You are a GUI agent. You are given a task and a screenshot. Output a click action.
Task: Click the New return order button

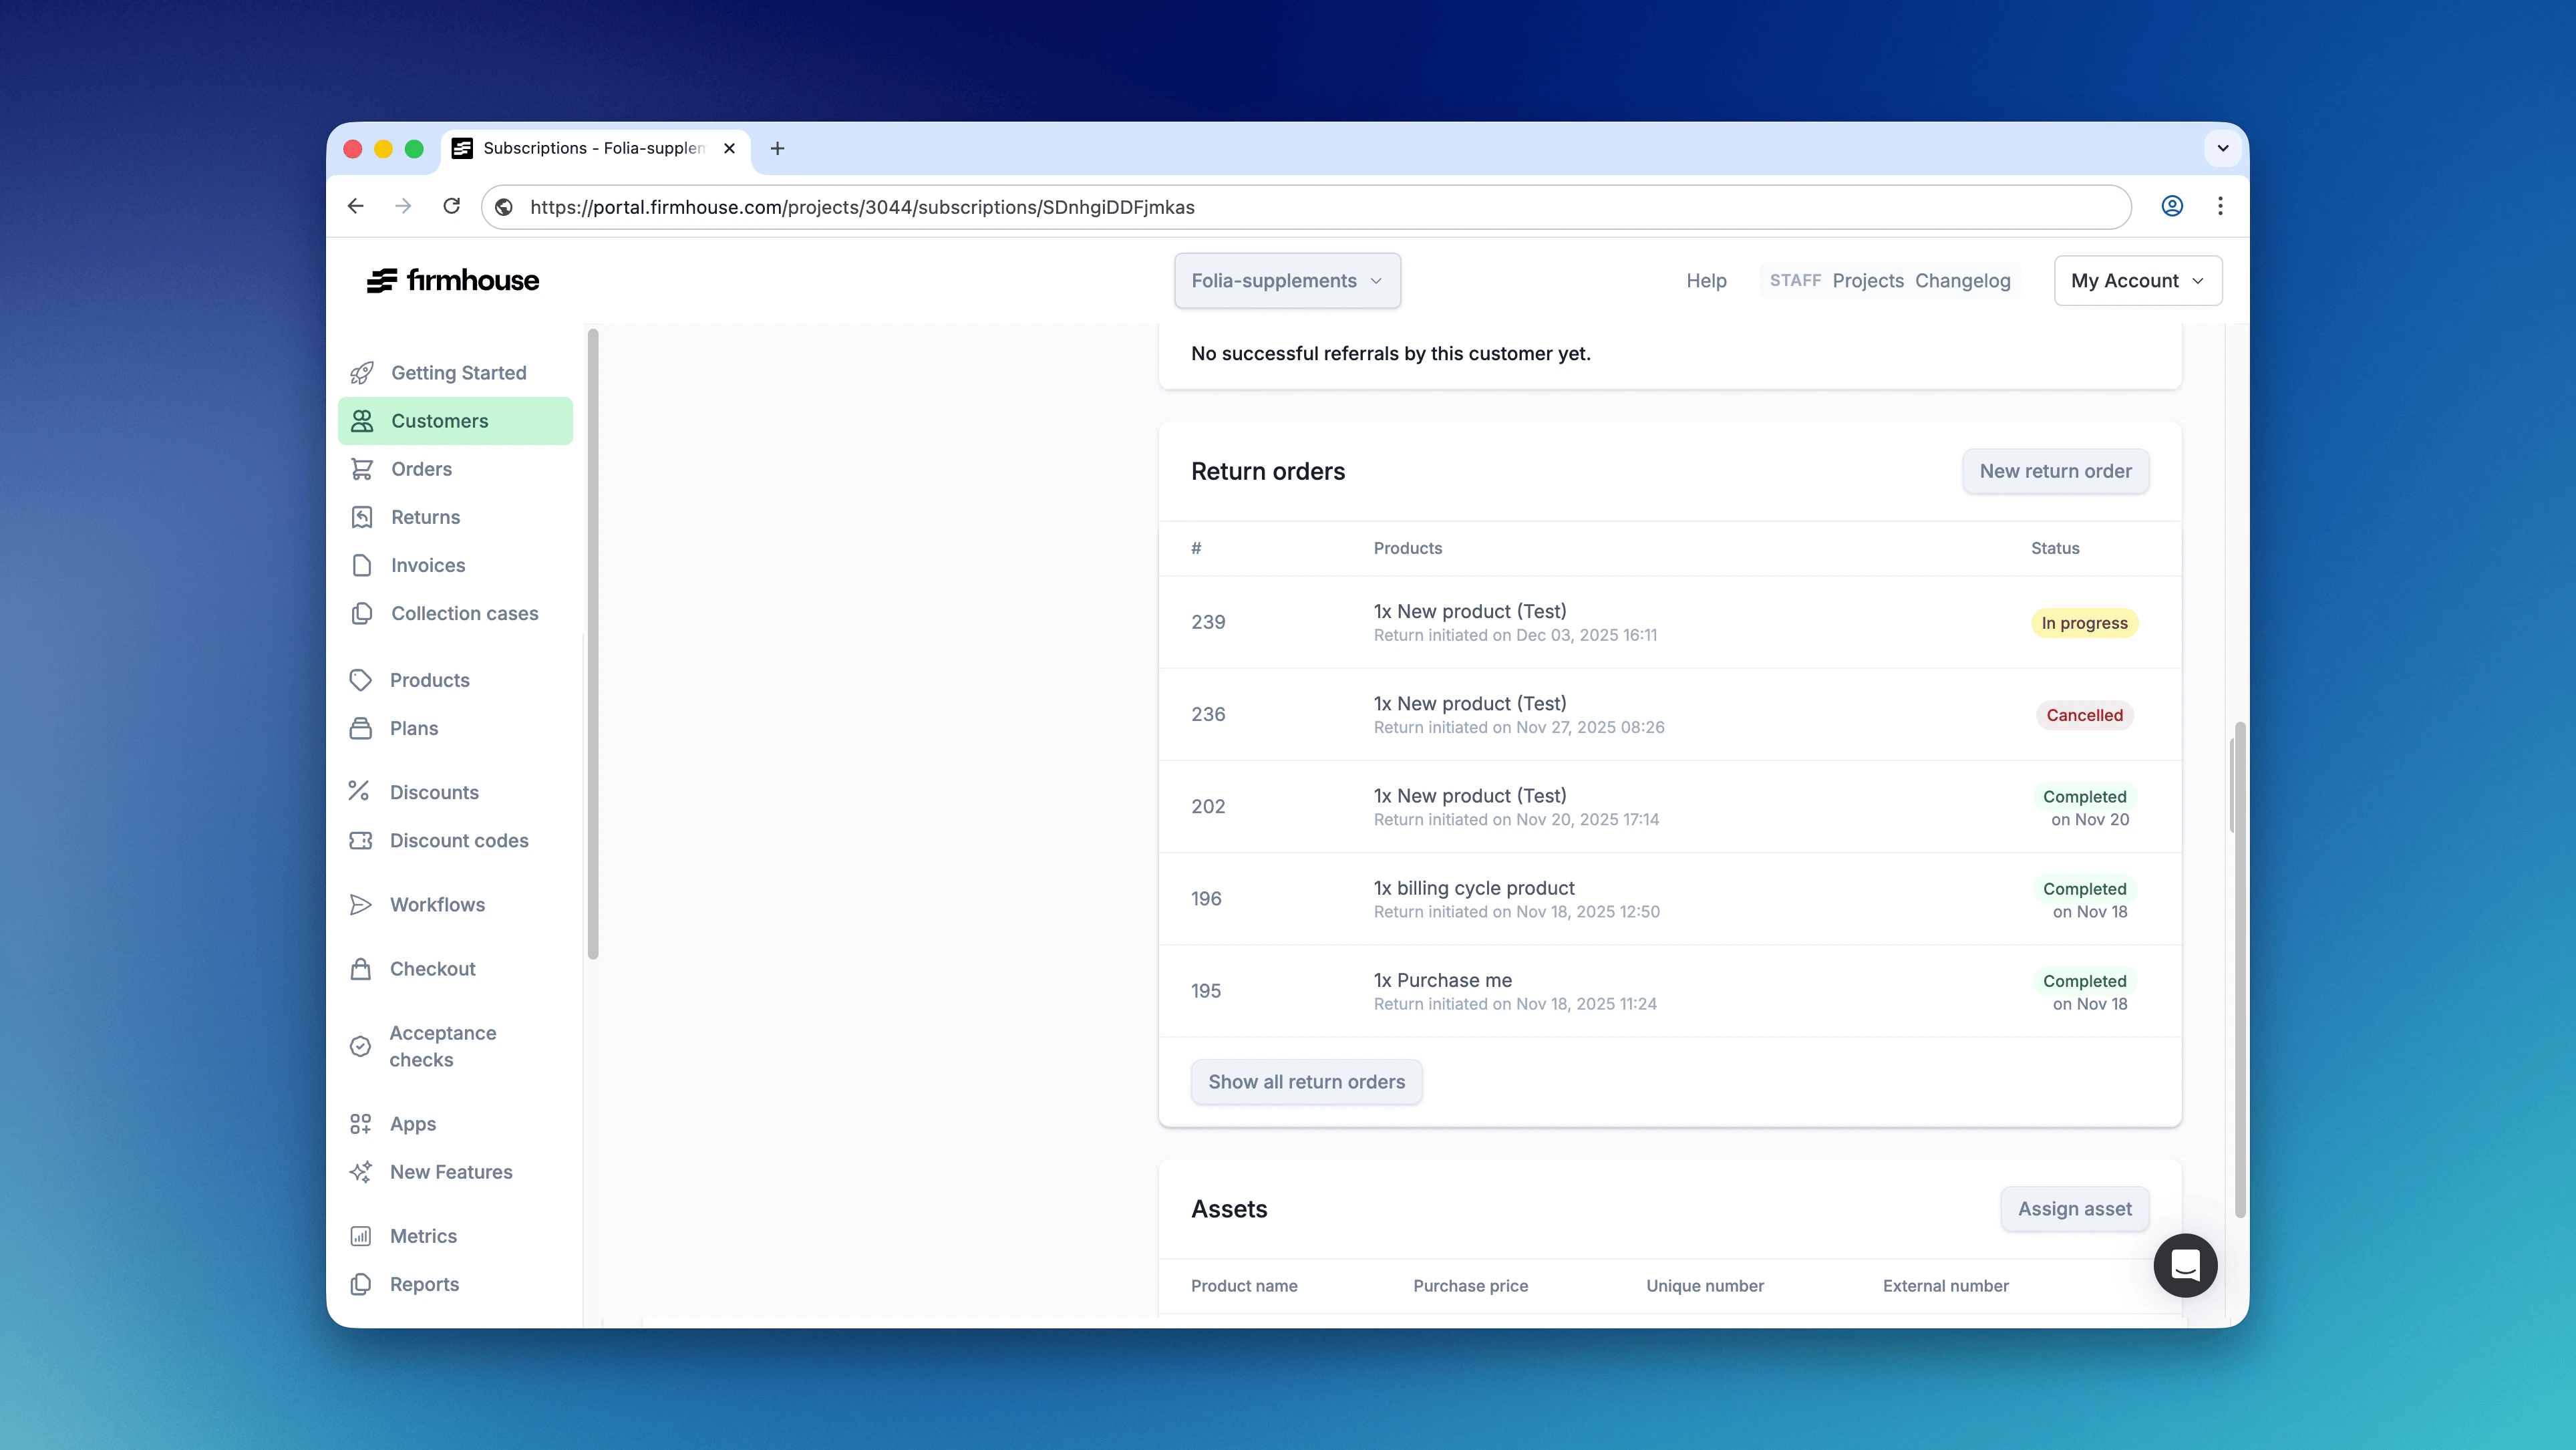click(2055, 471)
